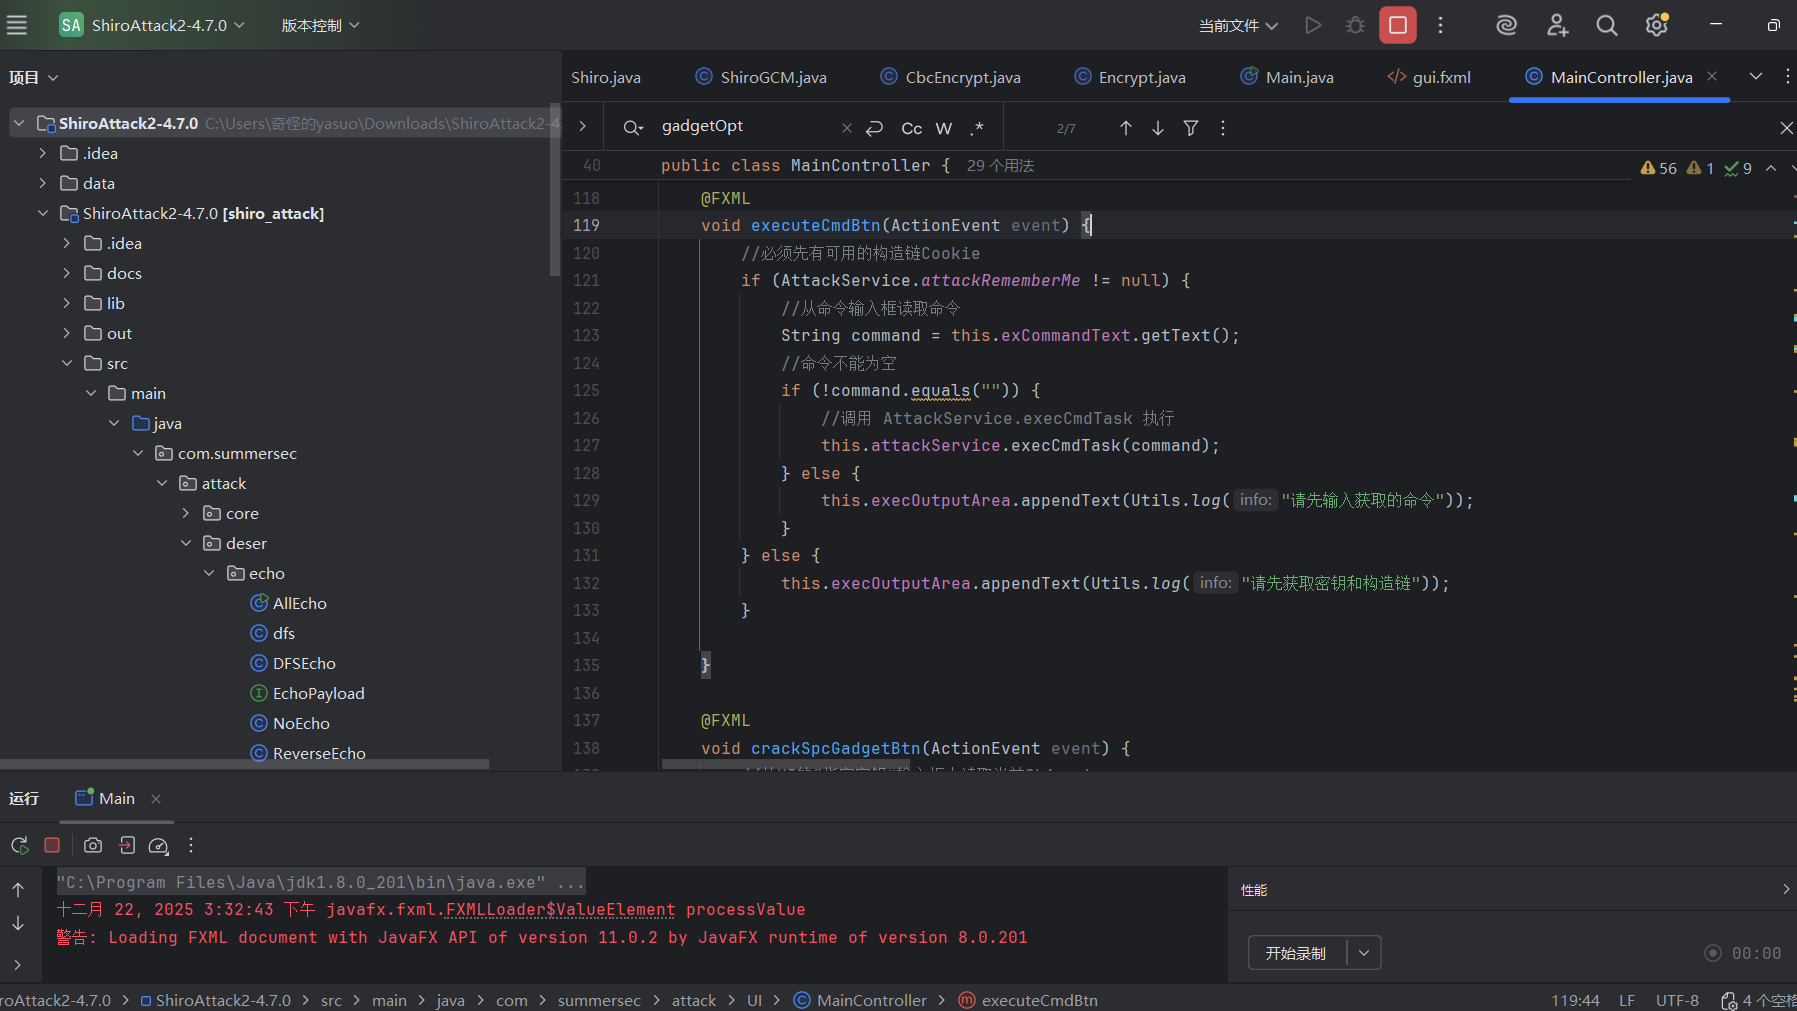Click the filter search results icon
Image resolution: width=1797 pixels, height=1011 pixels.
coord(1190,128)
